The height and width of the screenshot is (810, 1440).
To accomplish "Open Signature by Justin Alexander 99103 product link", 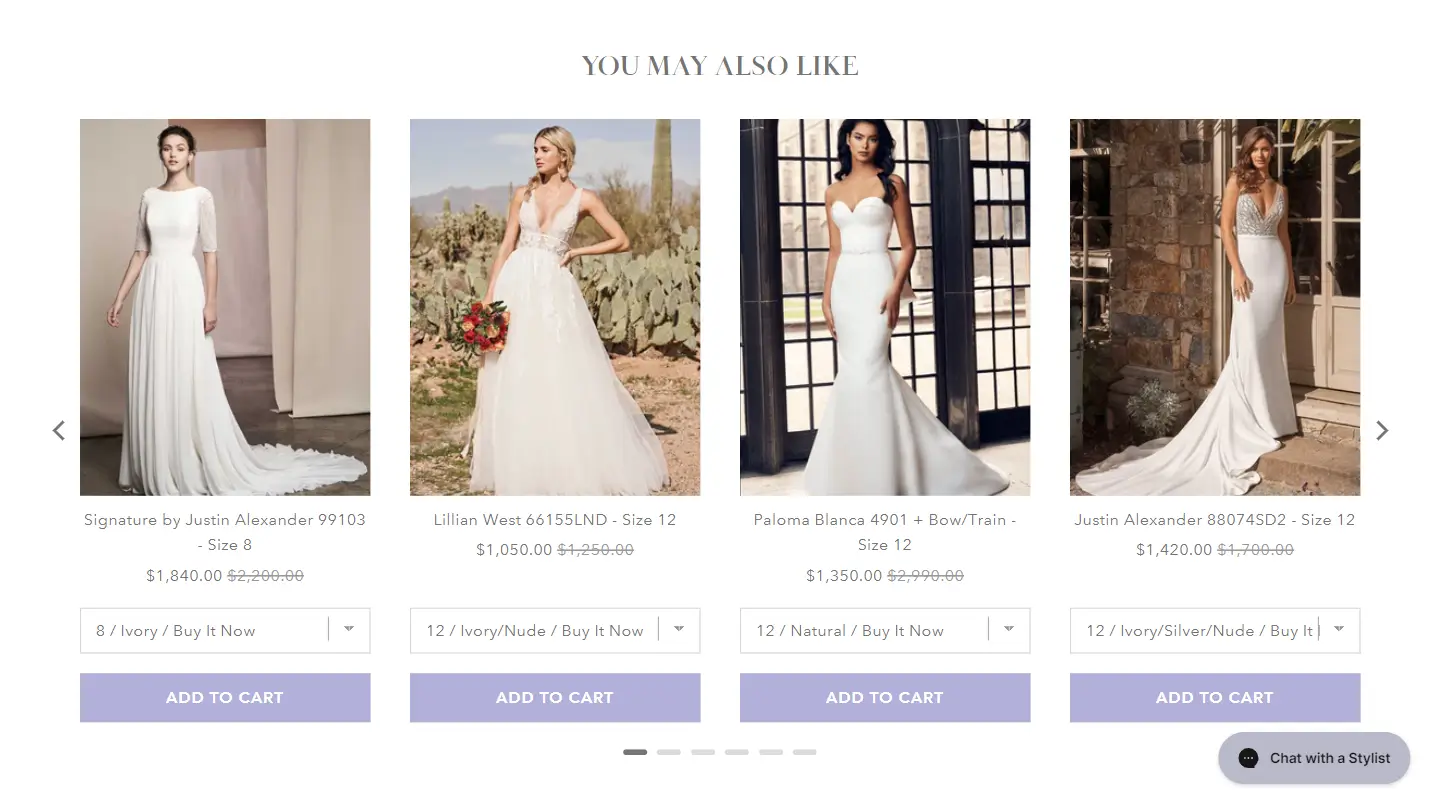I will [225, 532].
